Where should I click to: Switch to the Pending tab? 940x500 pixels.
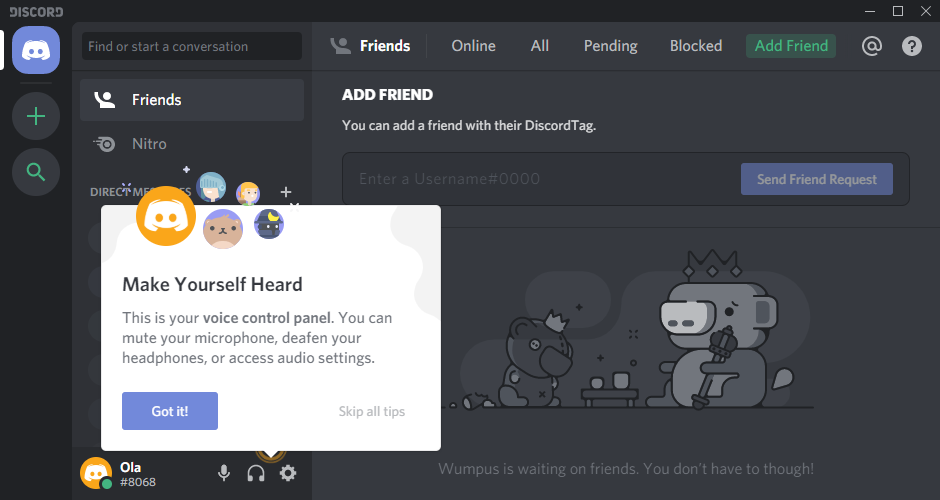[611, 46]
